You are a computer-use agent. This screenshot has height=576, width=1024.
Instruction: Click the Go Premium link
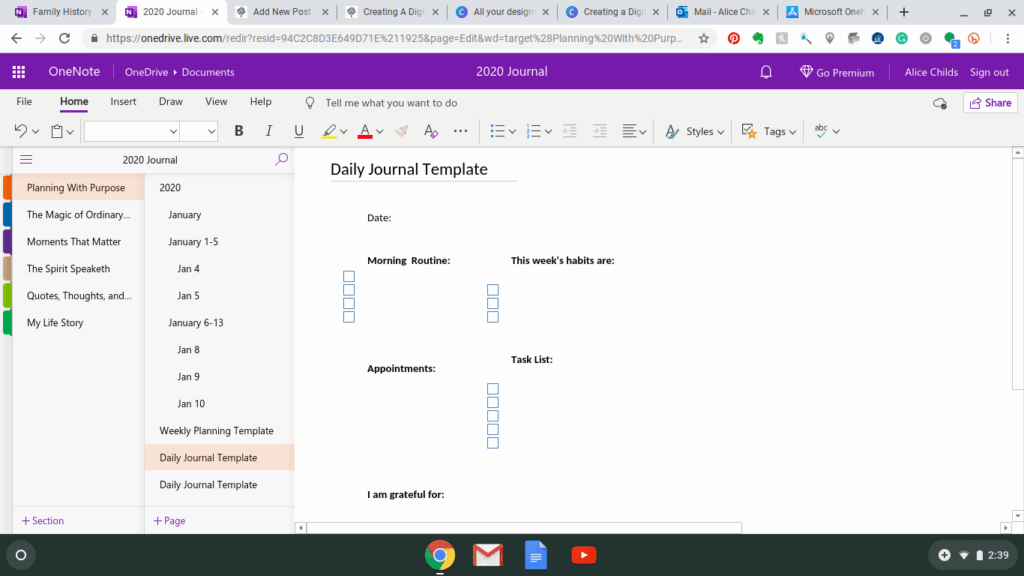pyautogui.click(x=837, y=72)
